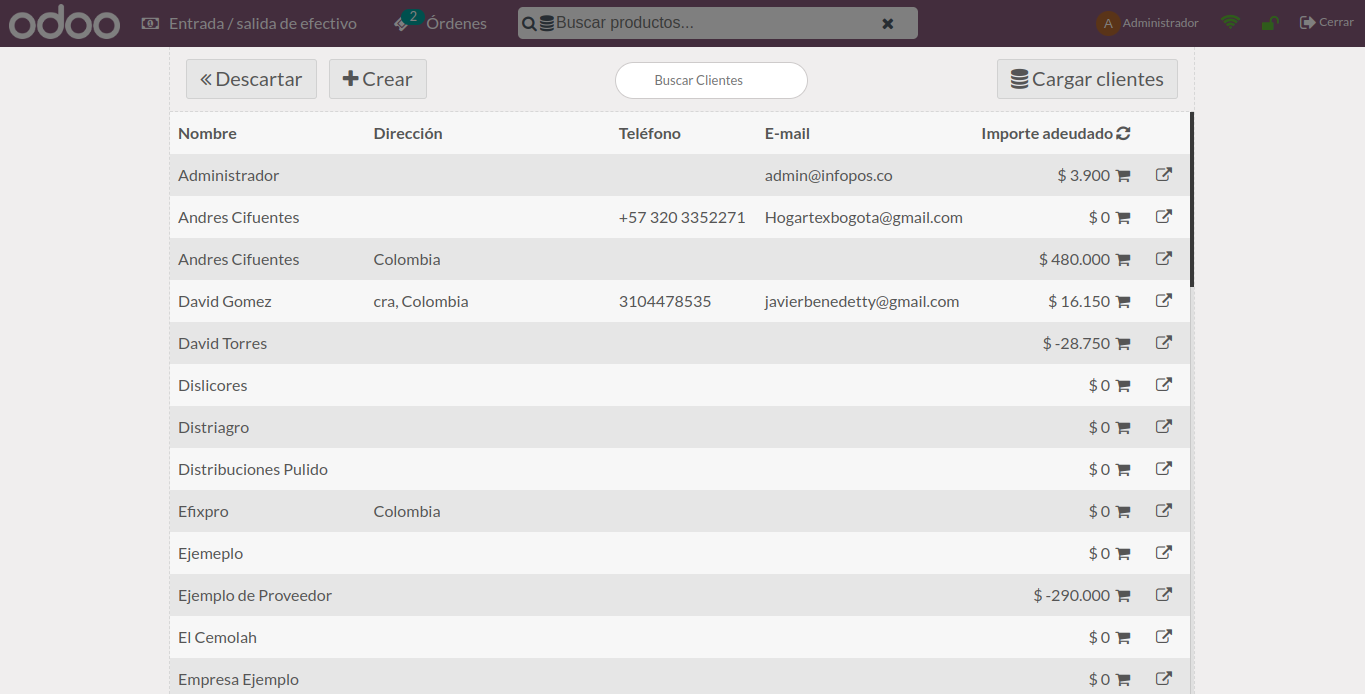Screen dimensions: 1367x694
Task: Click the green Wi-Fi connection status icon
Action: pyautogui.click(x=1230, y=22)
